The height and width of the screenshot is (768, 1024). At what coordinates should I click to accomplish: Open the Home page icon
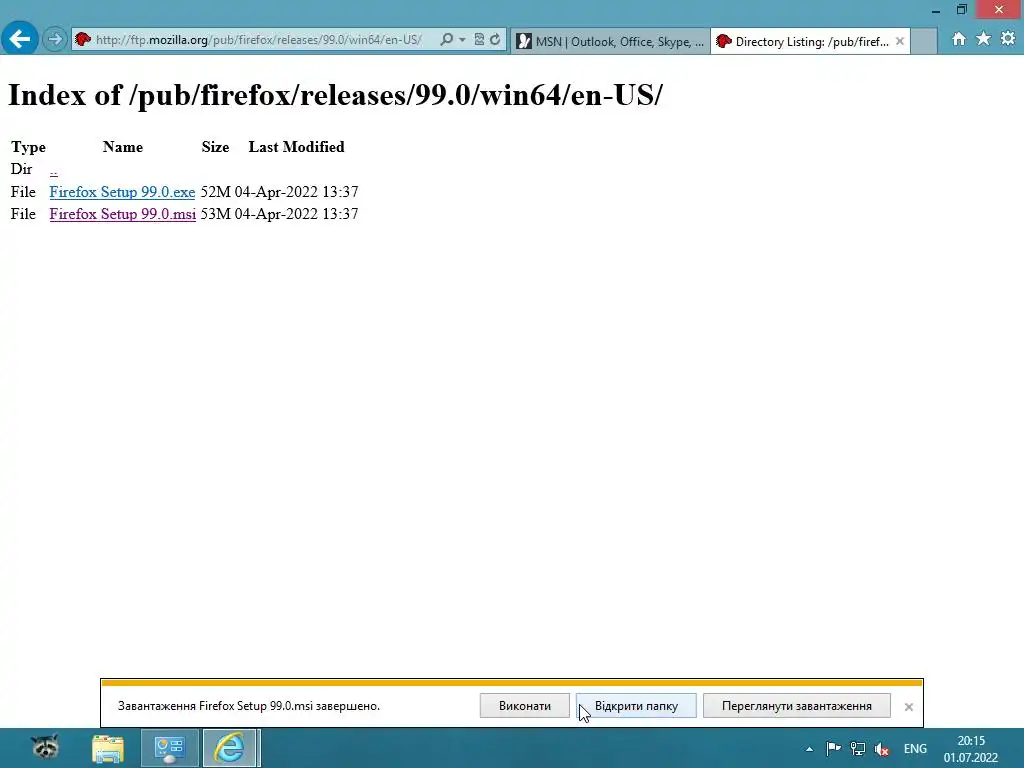[x=959, y=39]
